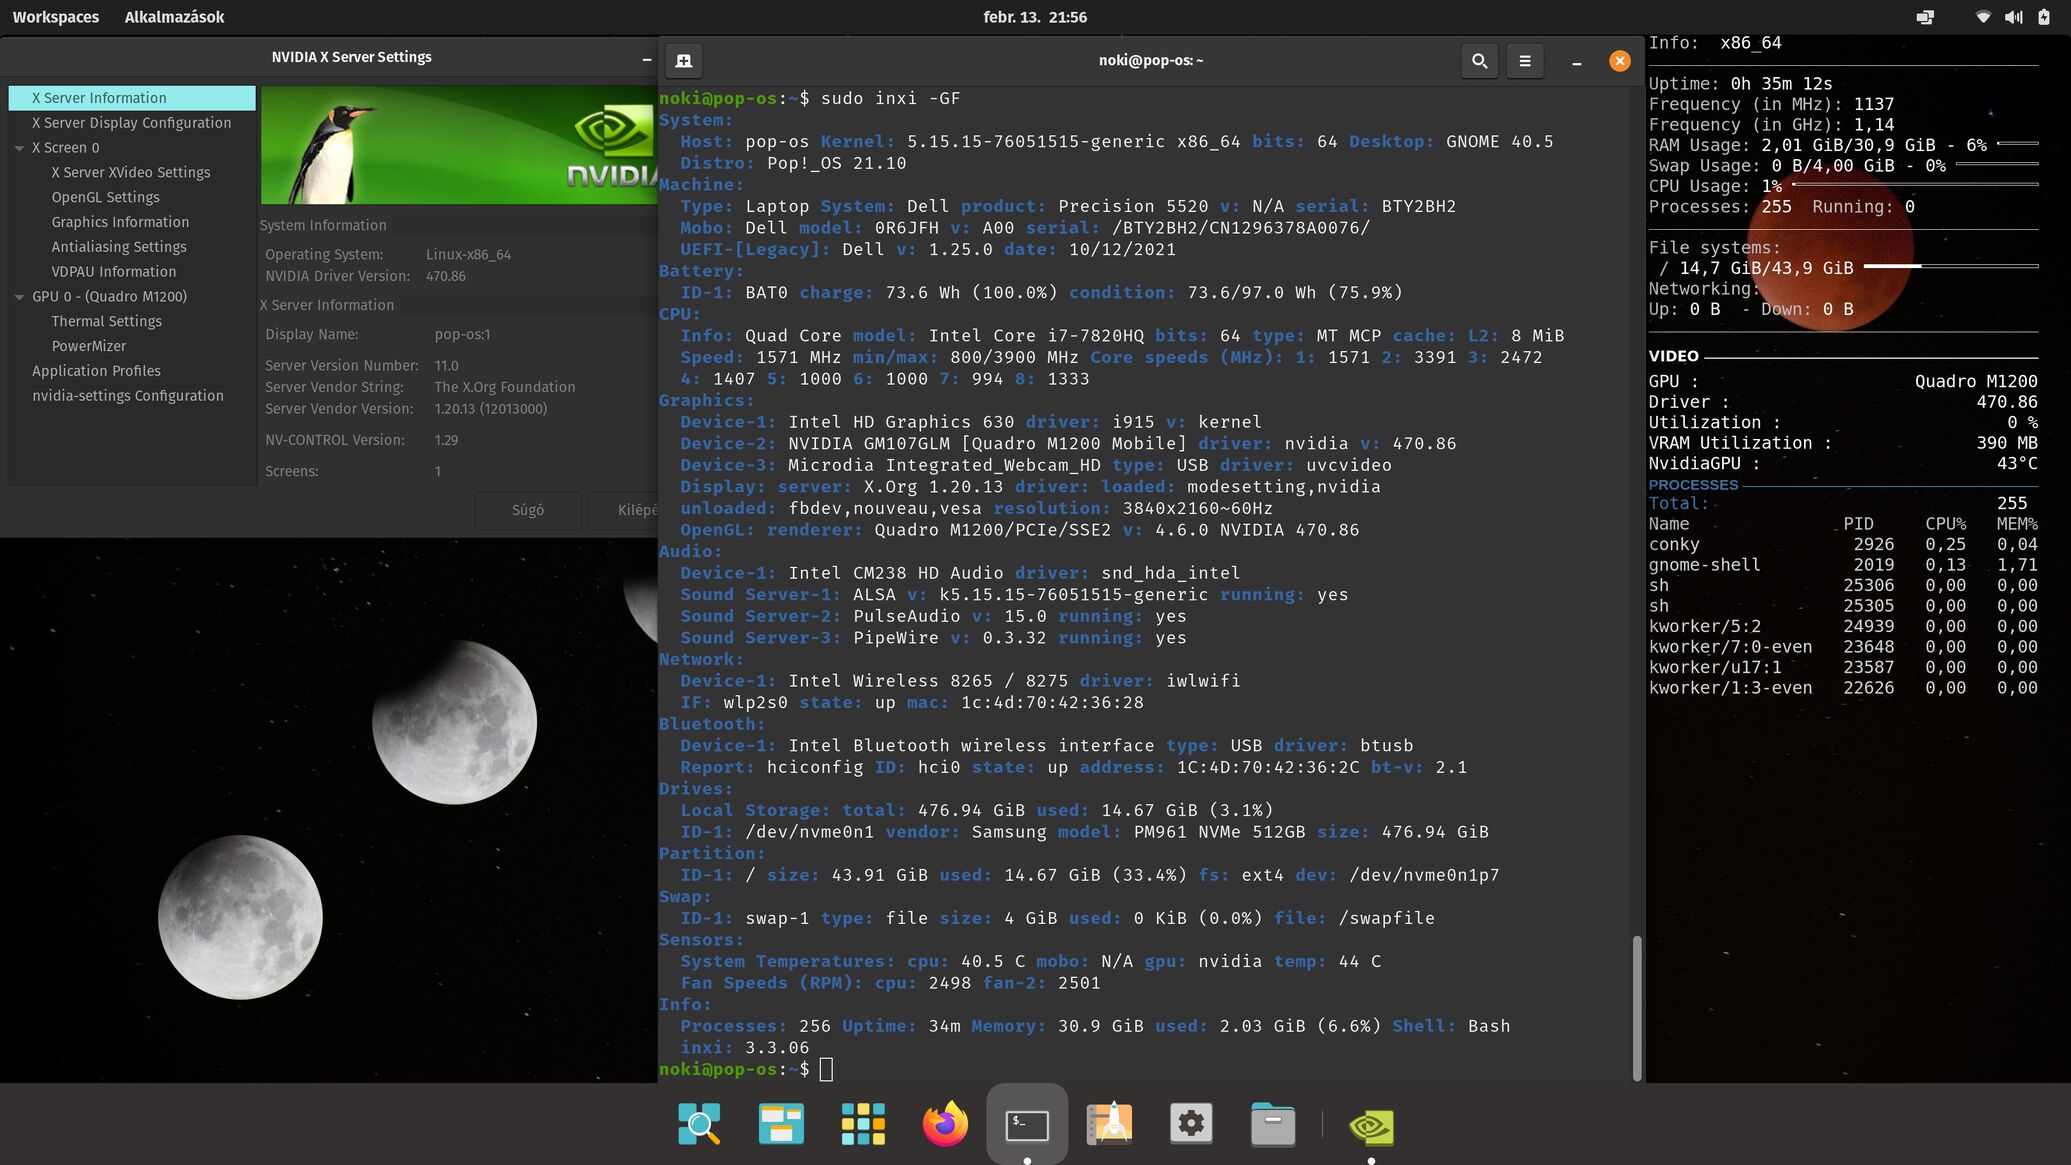Open OpenGL Settings page
Image resolution: width=2071 pixels, height=1165 pixels.
pyautogui.click(x=105, y=198)
